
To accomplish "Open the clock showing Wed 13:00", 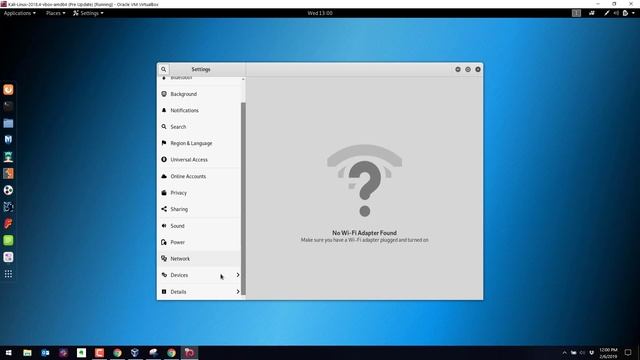I will tap(320, 13).
